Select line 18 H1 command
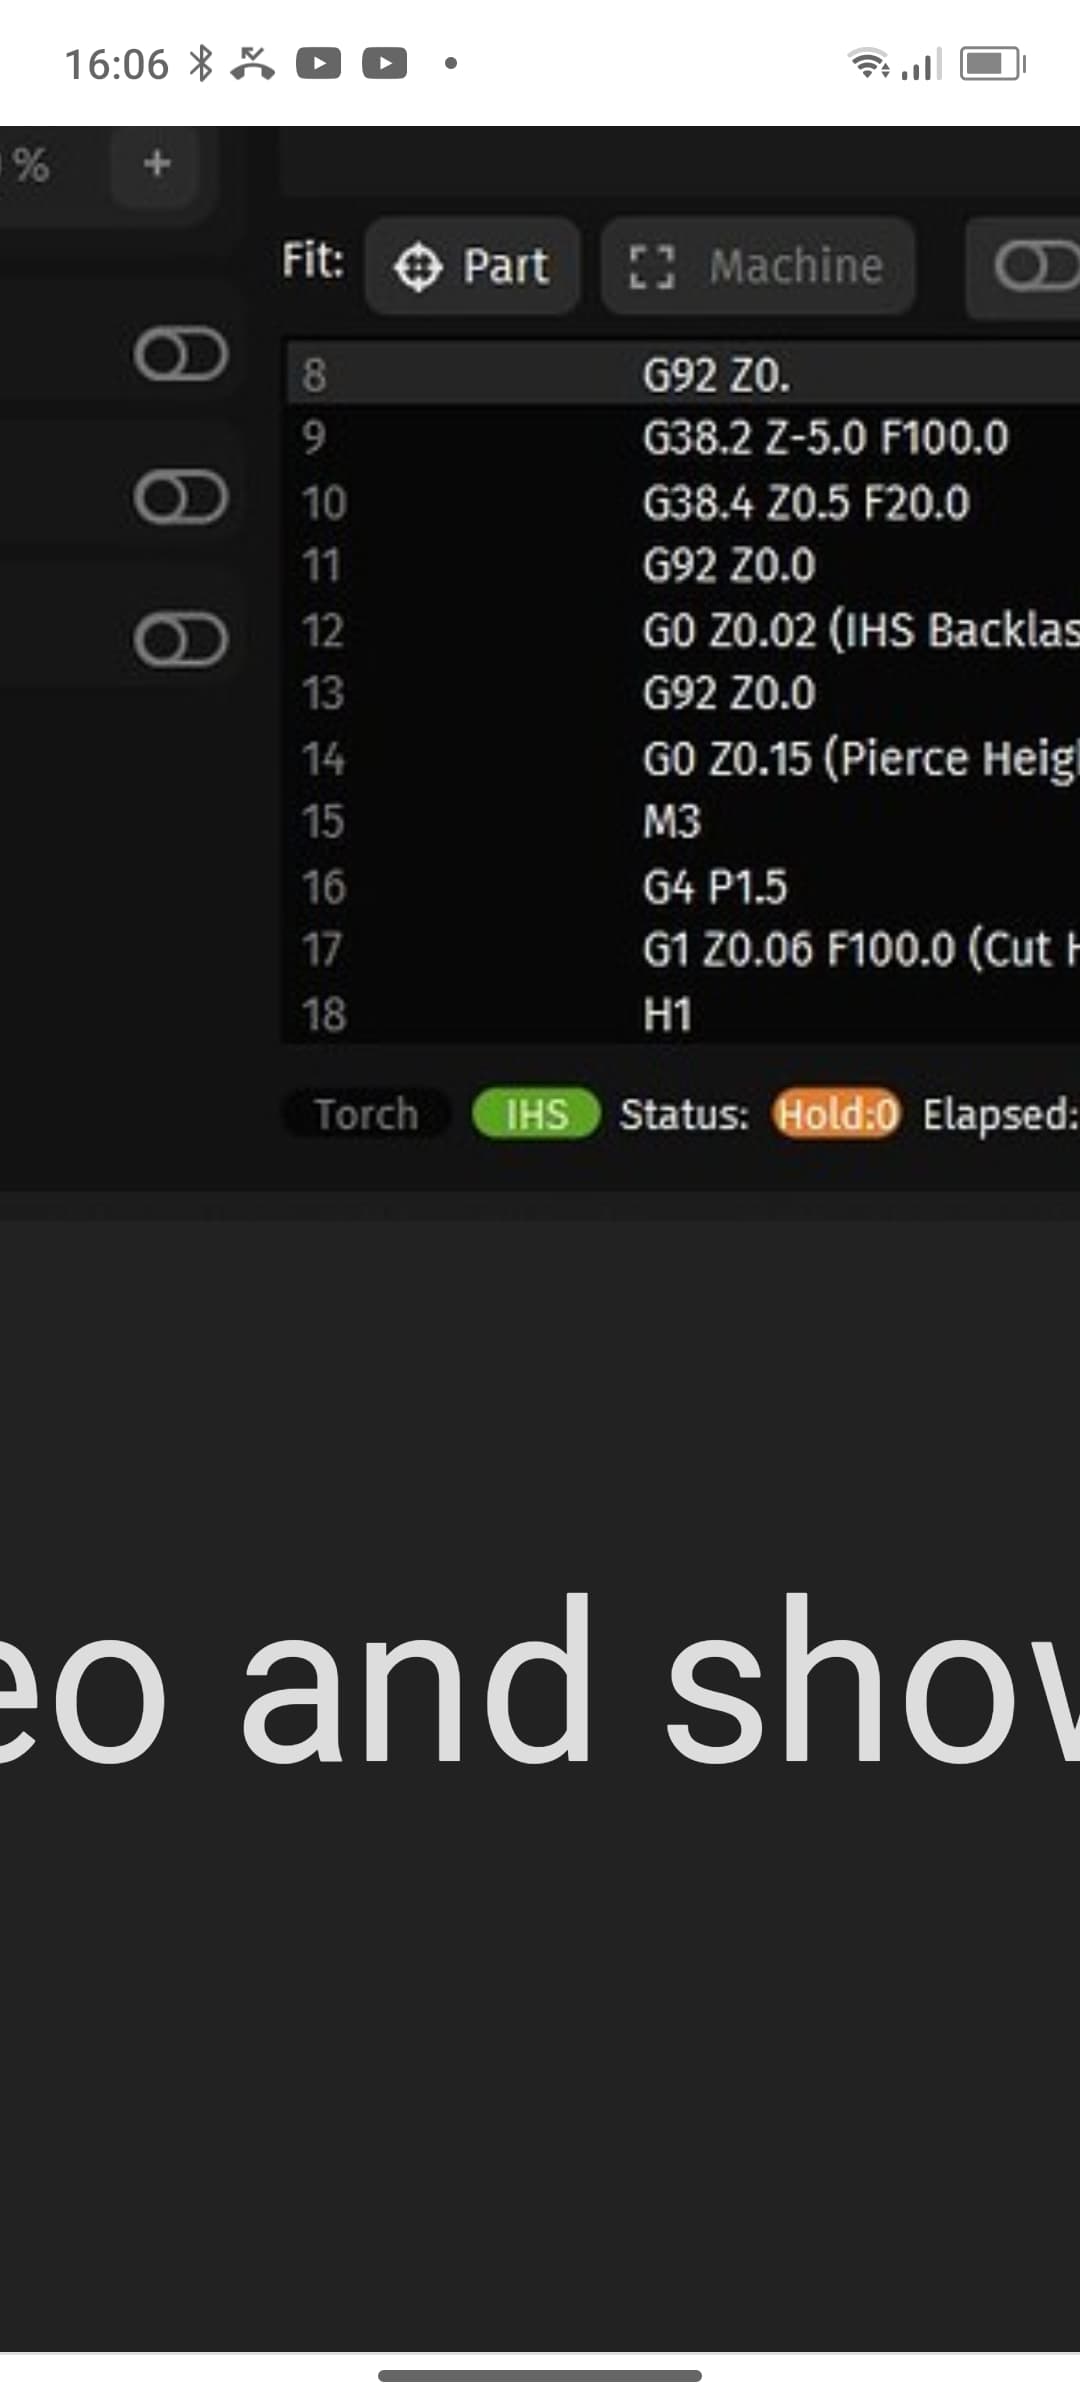 click(683, 1014)
